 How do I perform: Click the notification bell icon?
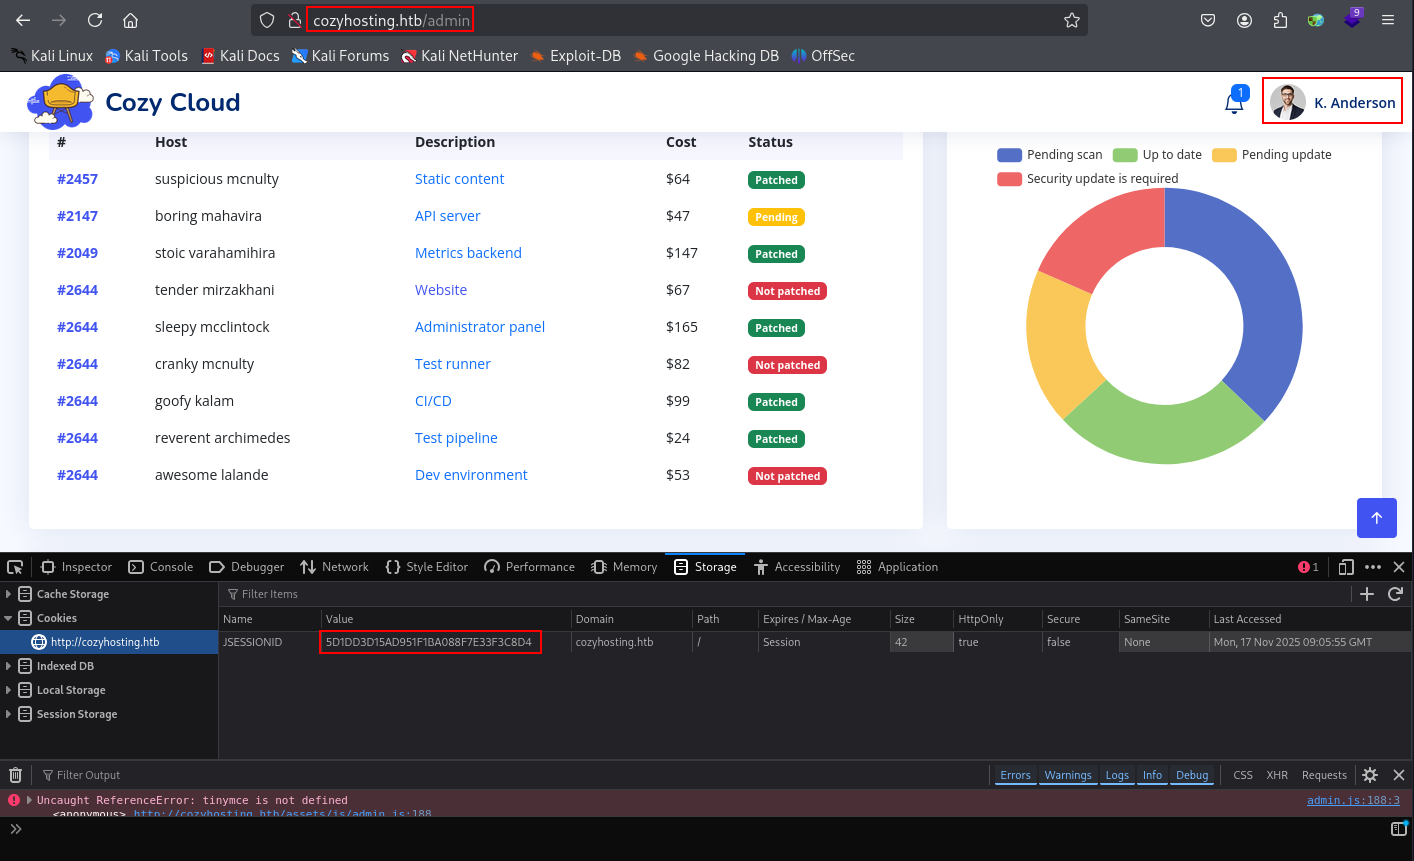(x=1234, y=102)
